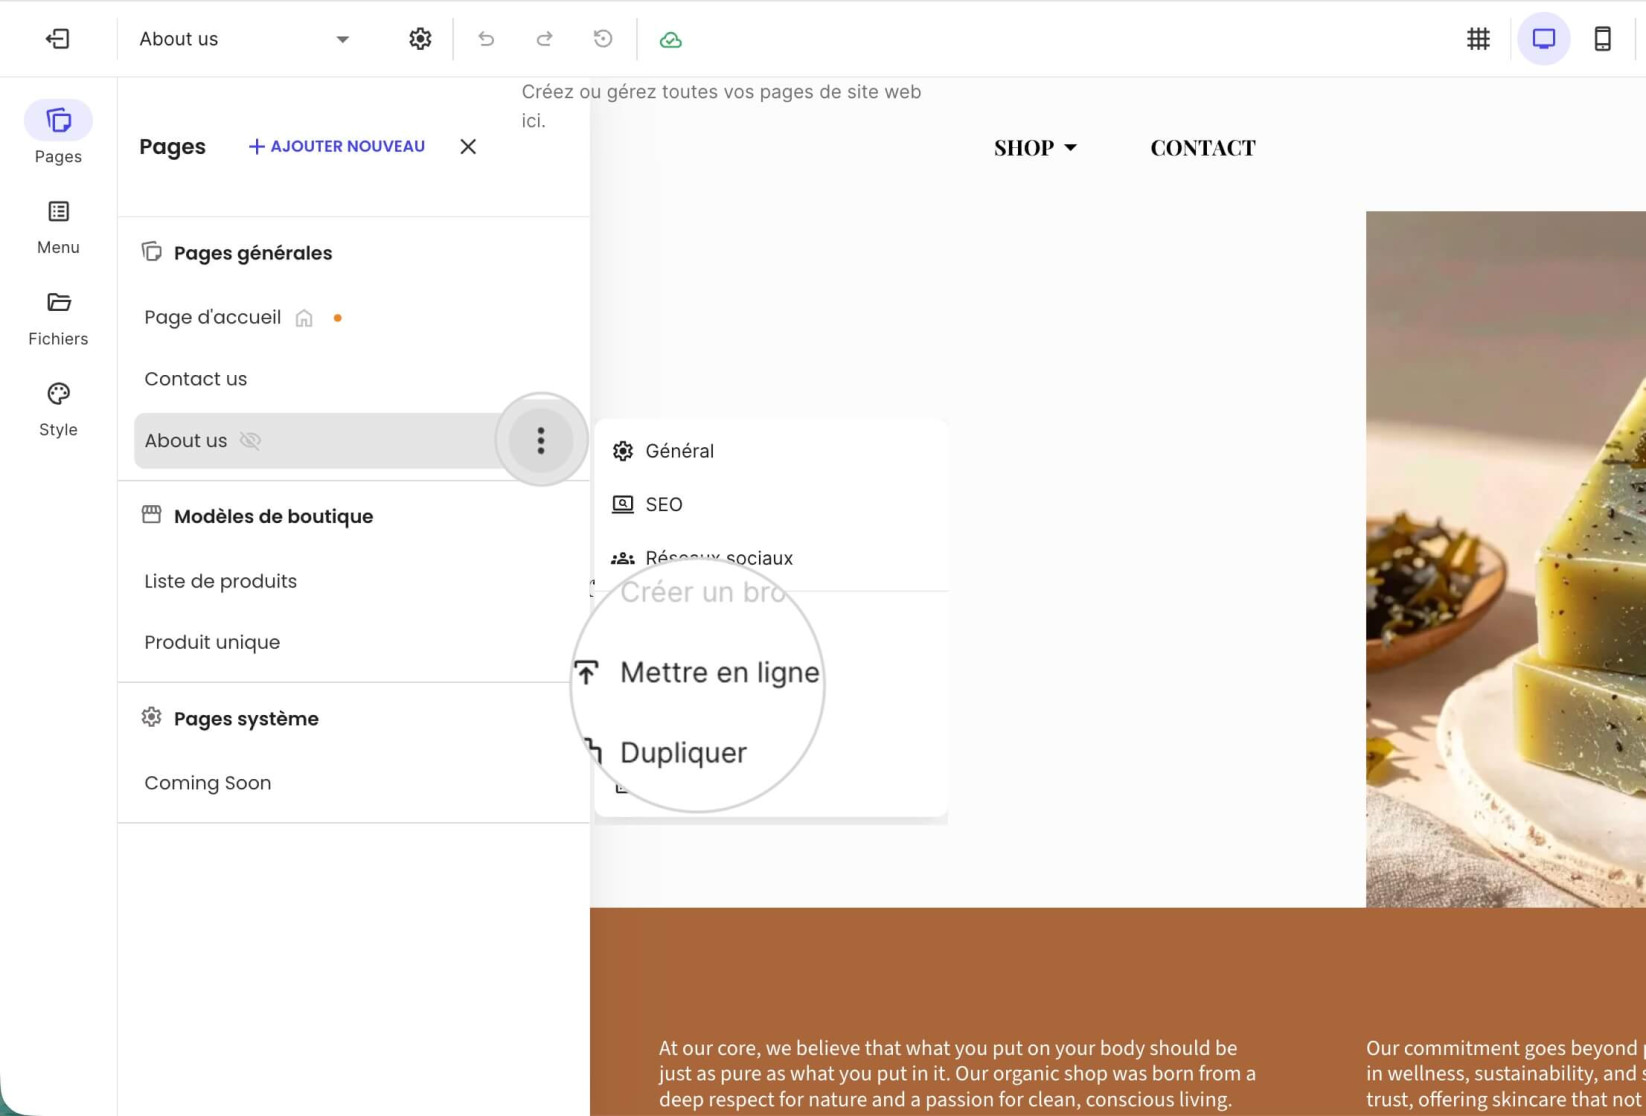Click the 'Our commitment goes beyond' paragraph
This screenshot has height=1116, width=1646.
click(x=1505, y=1074)
